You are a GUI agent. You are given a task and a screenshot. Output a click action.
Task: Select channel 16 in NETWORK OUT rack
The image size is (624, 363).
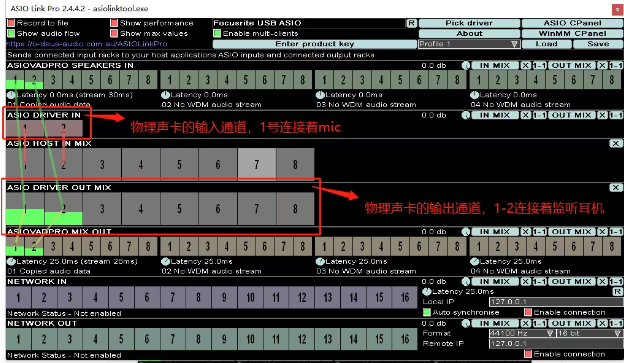[x=405, y=339]
